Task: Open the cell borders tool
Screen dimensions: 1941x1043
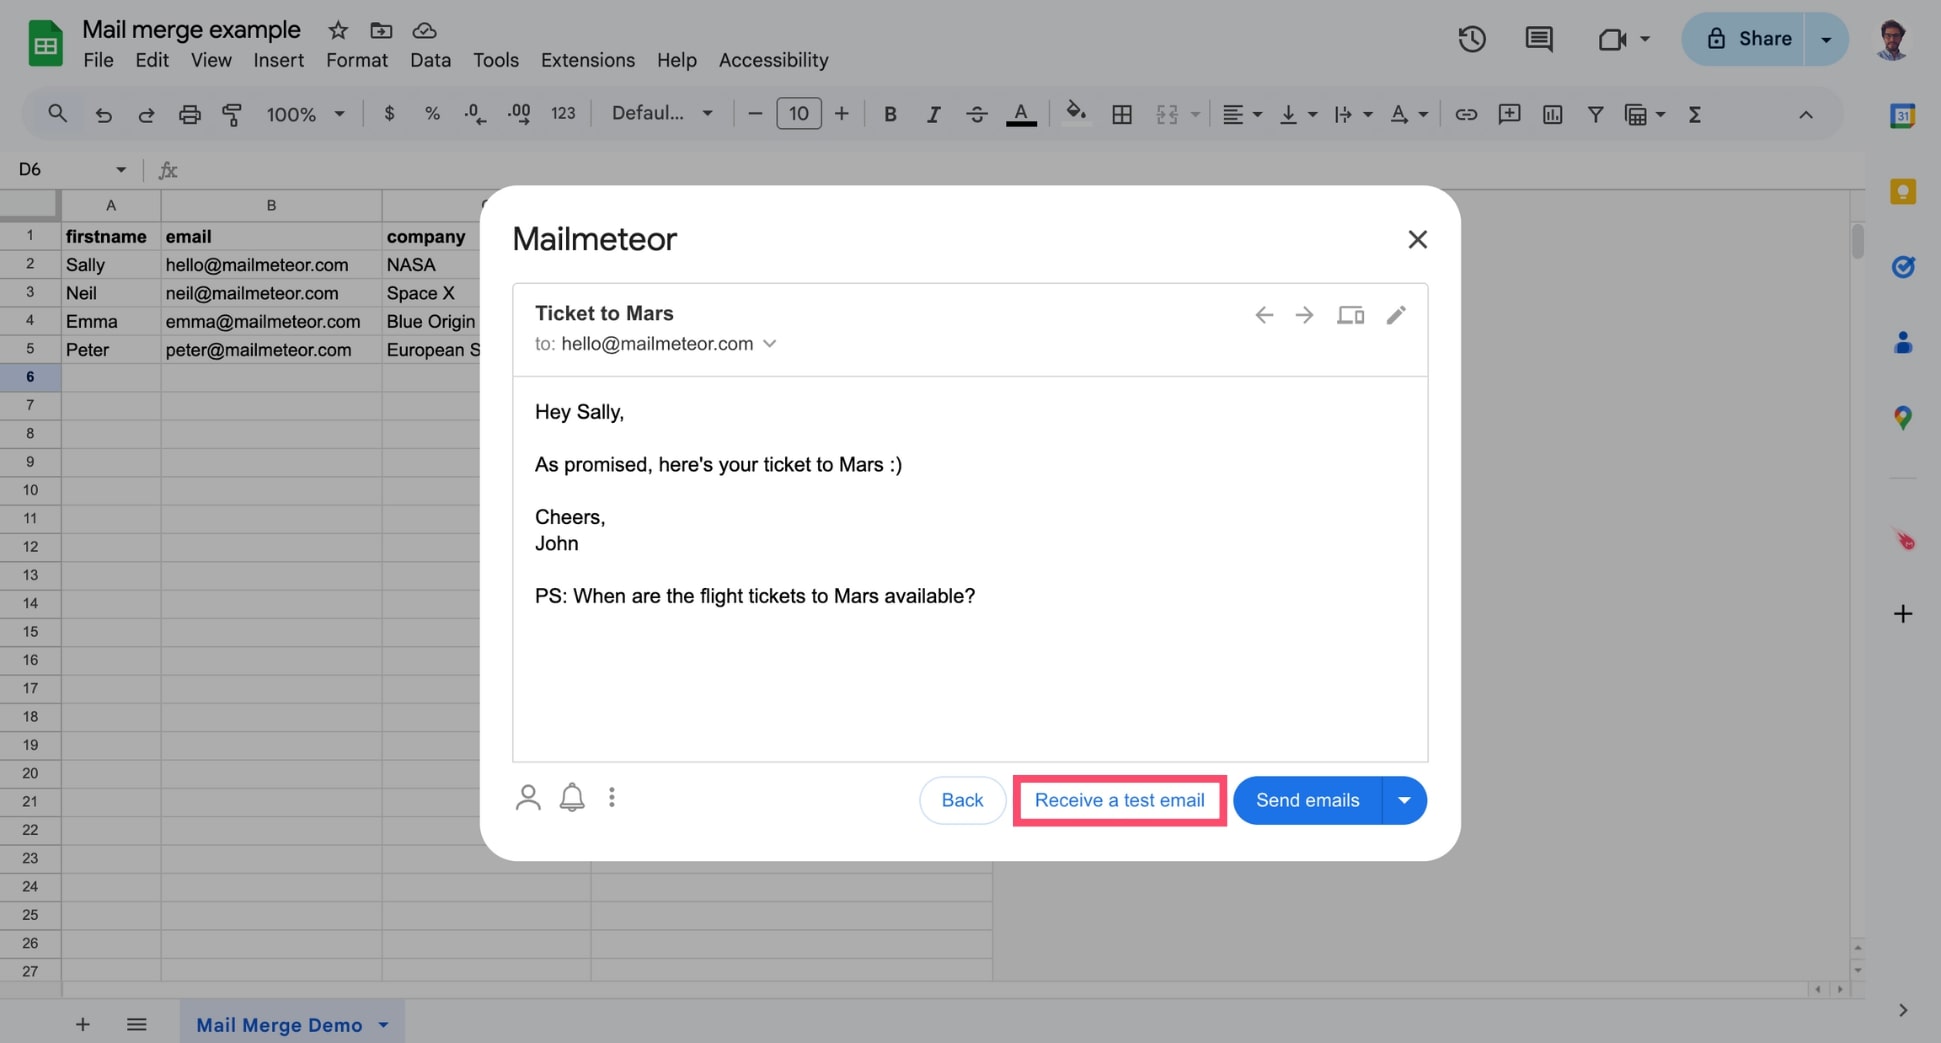Action: 1122,114
